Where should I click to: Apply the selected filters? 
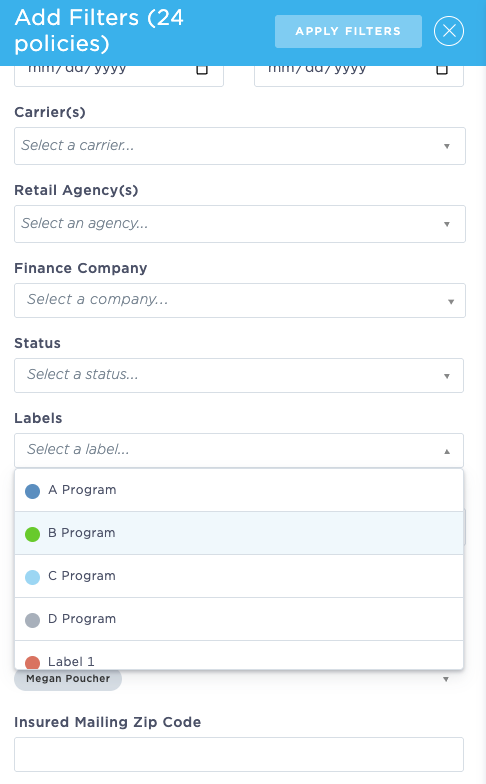coord(348,32)
